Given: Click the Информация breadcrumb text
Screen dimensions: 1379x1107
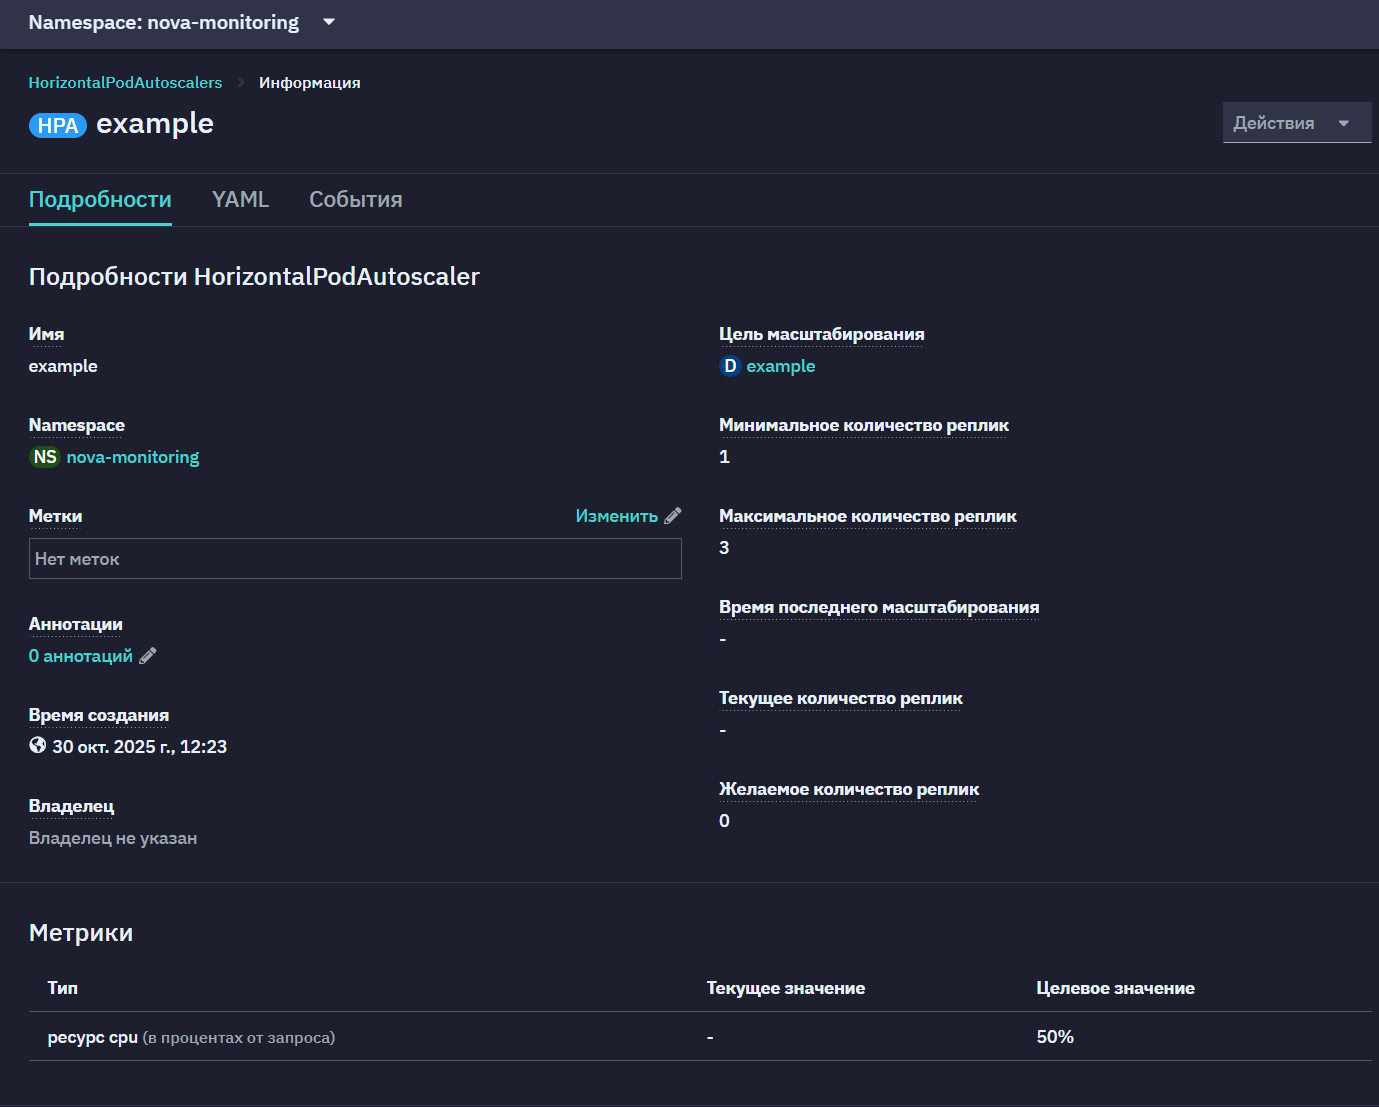Looking at the screenshot, I should 310,83.
